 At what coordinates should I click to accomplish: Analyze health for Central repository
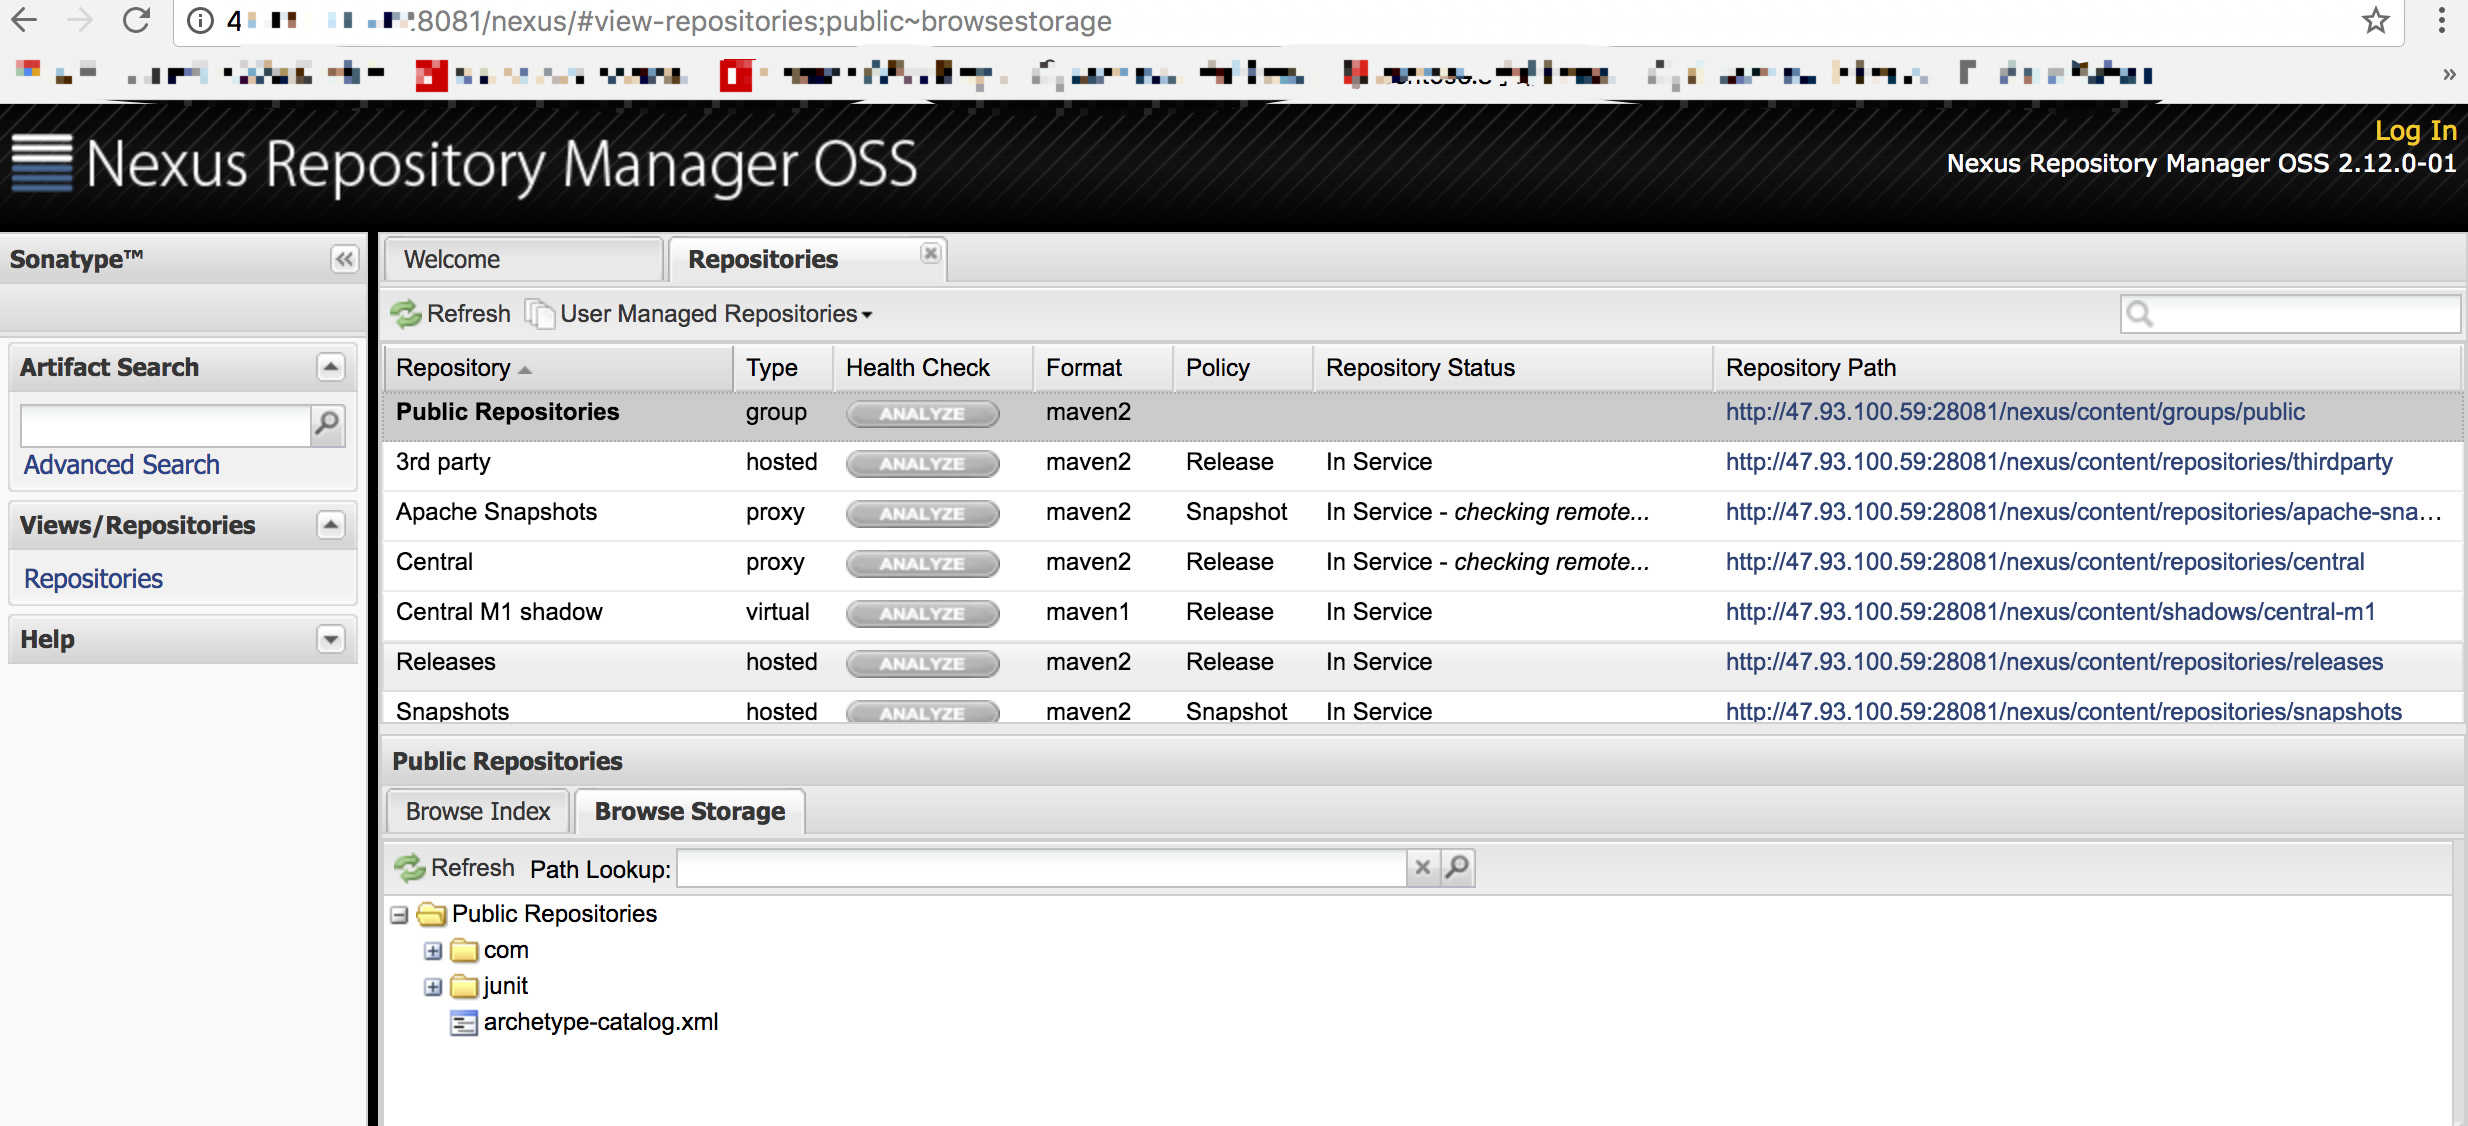922,564
